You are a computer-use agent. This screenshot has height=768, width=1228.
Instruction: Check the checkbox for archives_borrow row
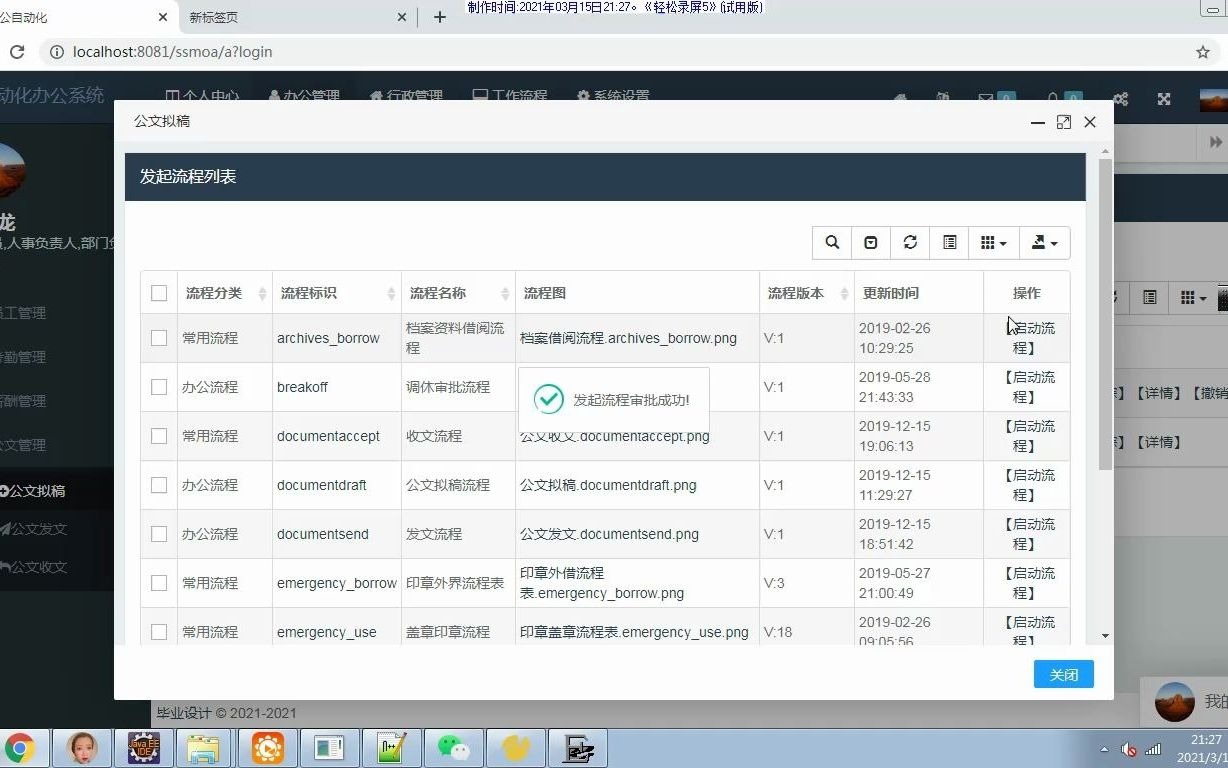(158, 338)
